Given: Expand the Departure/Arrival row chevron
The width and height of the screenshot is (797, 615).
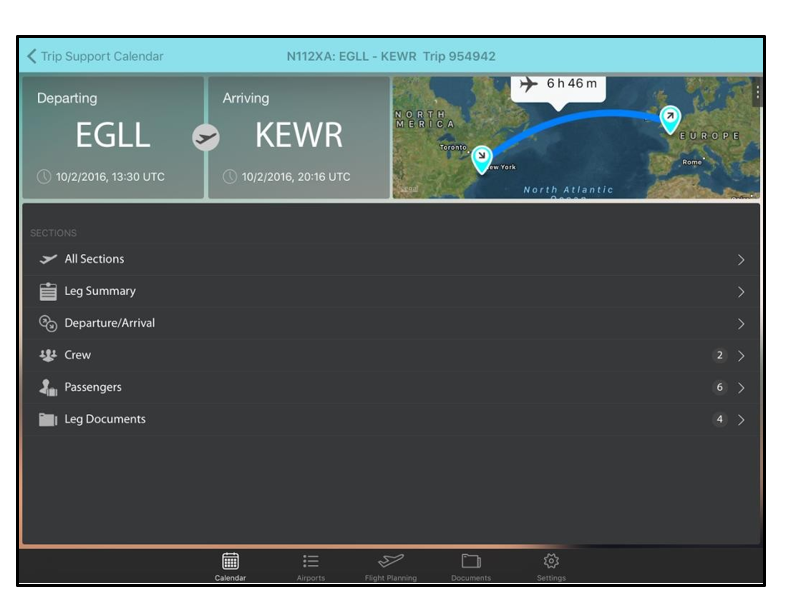Looking at the screenshot, I should tap(741, 324).
